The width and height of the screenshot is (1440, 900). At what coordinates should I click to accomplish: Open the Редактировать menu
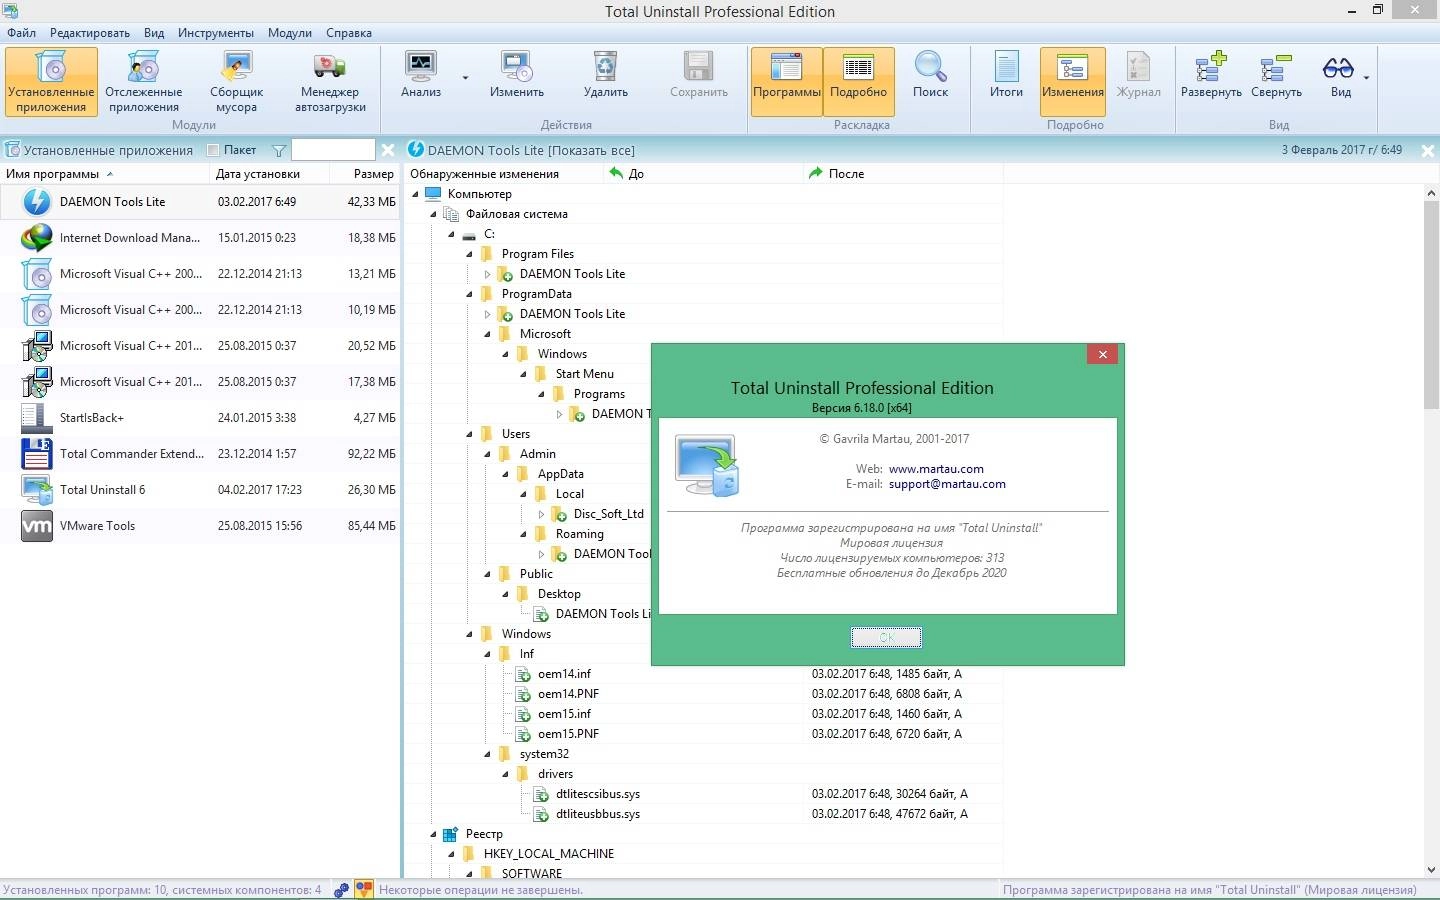[x=90, y=33]
